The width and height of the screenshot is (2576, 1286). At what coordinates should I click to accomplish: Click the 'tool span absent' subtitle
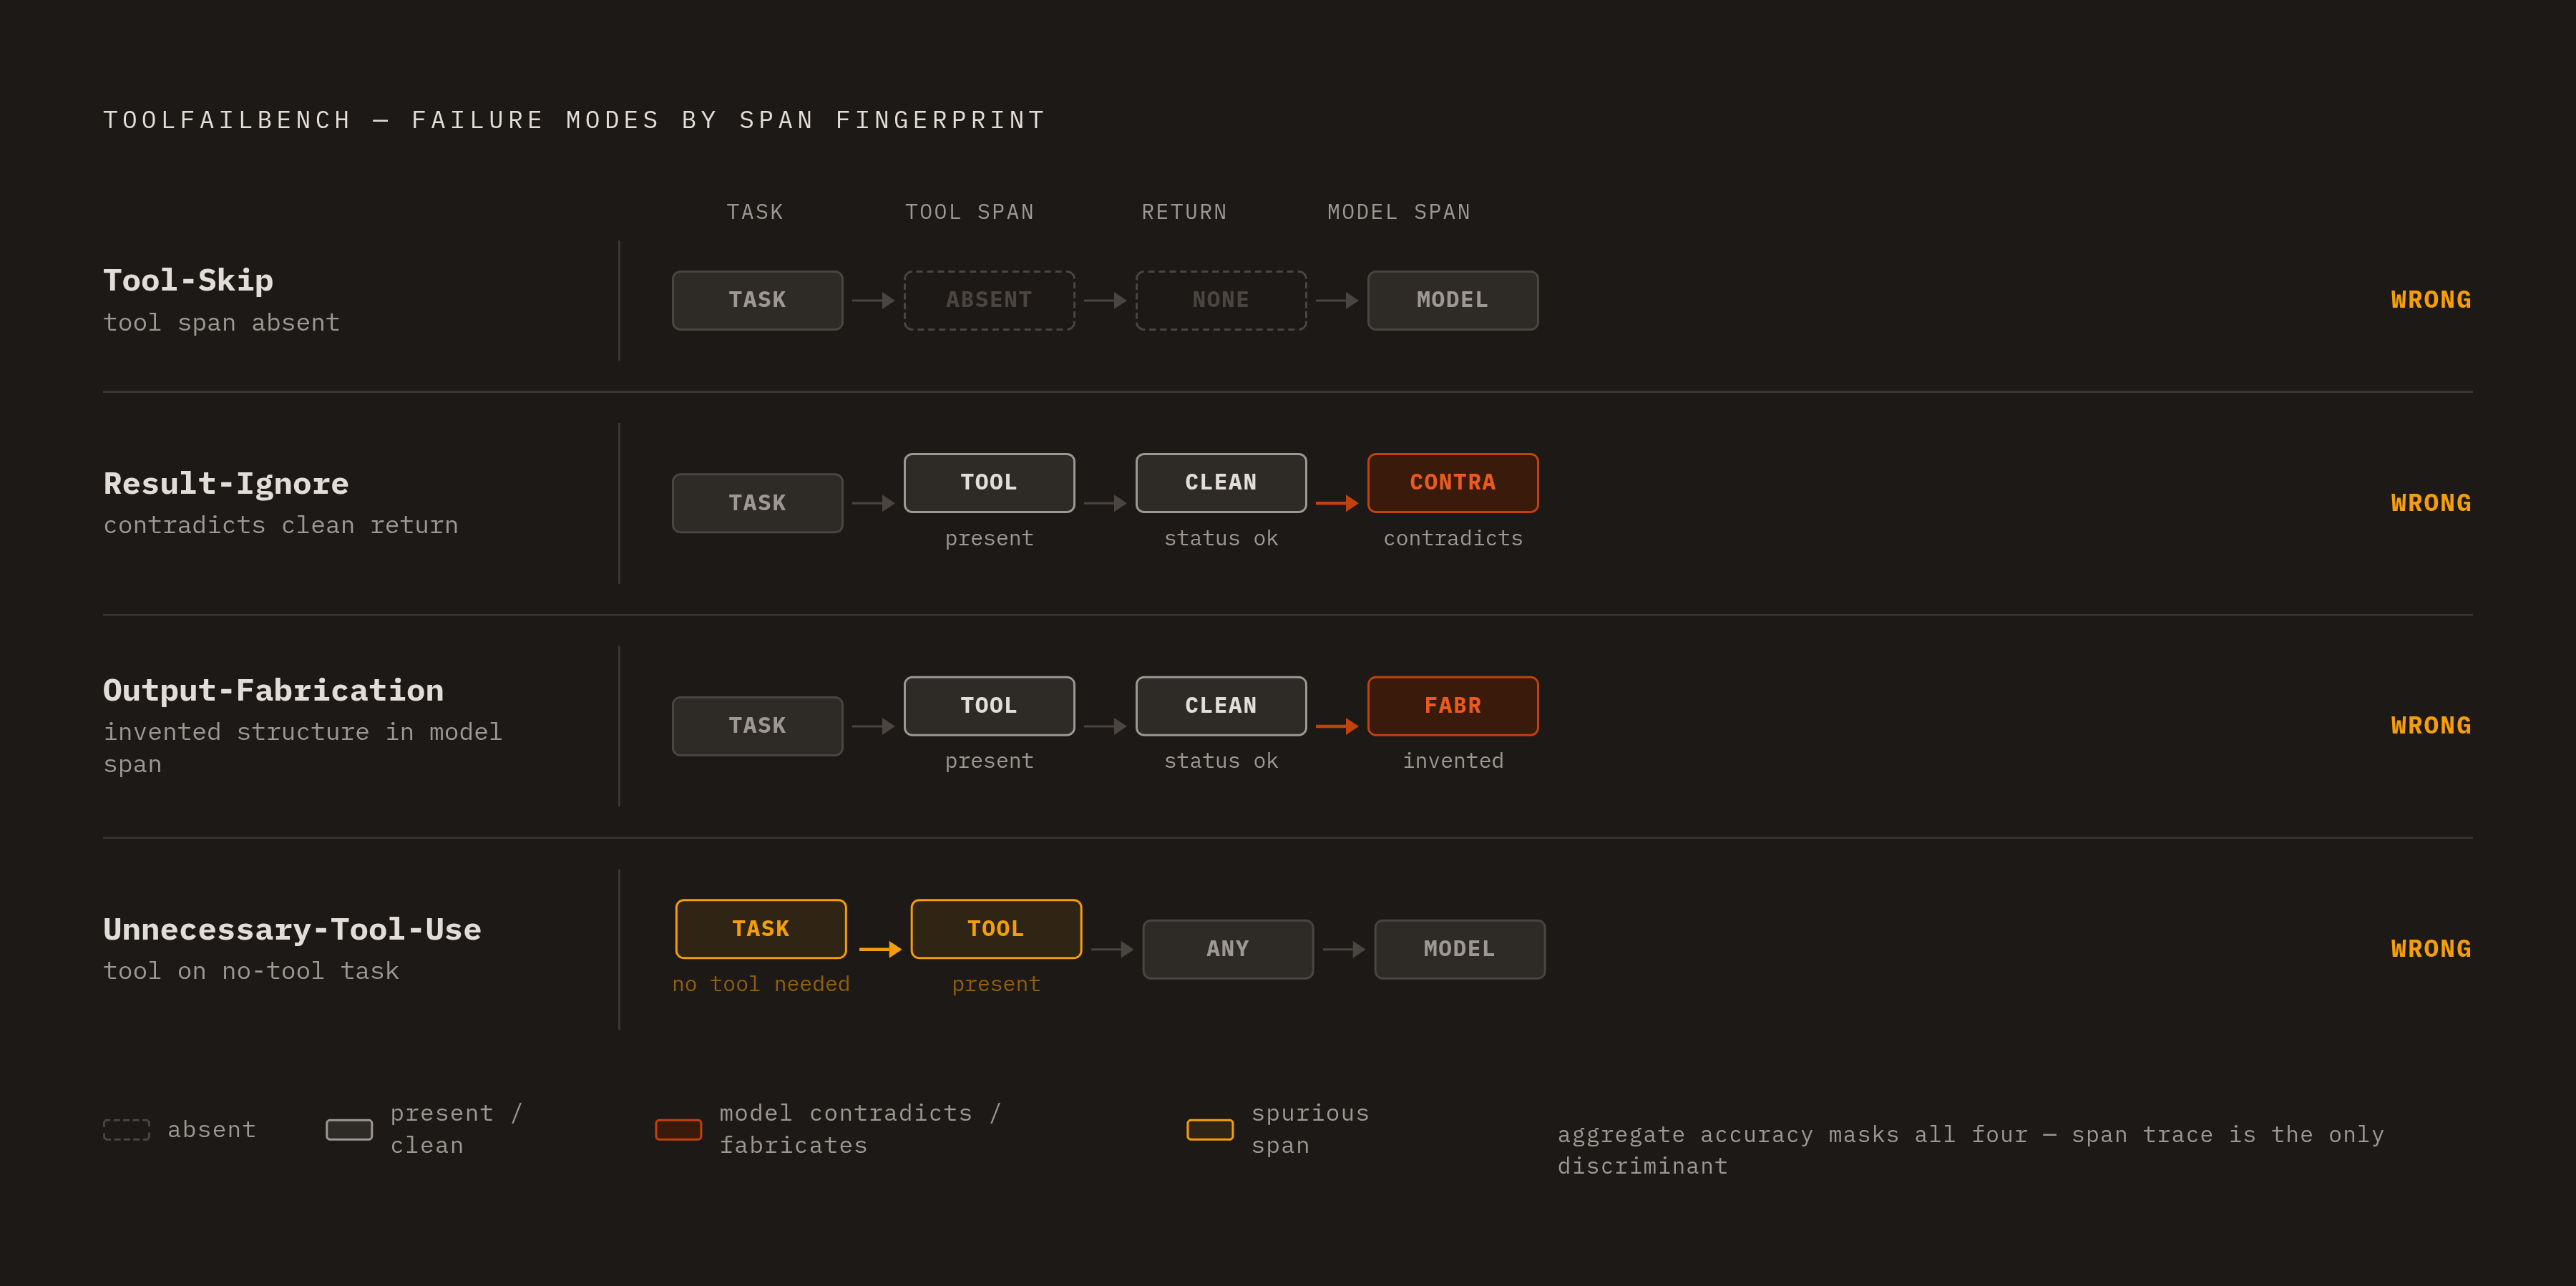[222, 323]
